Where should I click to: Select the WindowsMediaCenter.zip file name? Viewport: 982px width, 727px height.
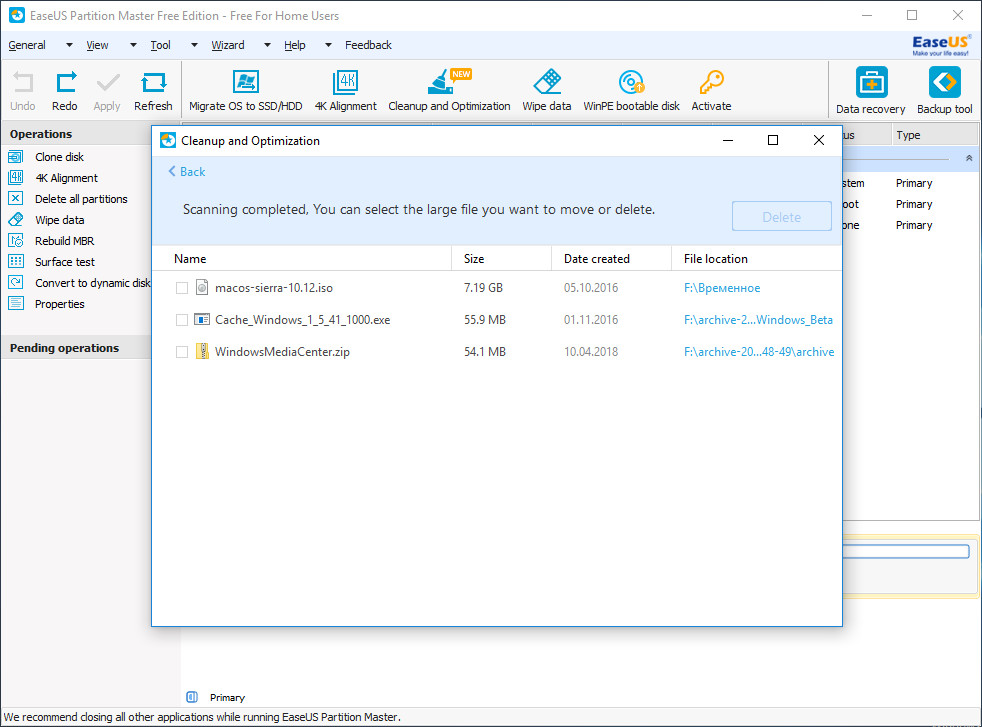pyautogui.click(x=282, y=352)
